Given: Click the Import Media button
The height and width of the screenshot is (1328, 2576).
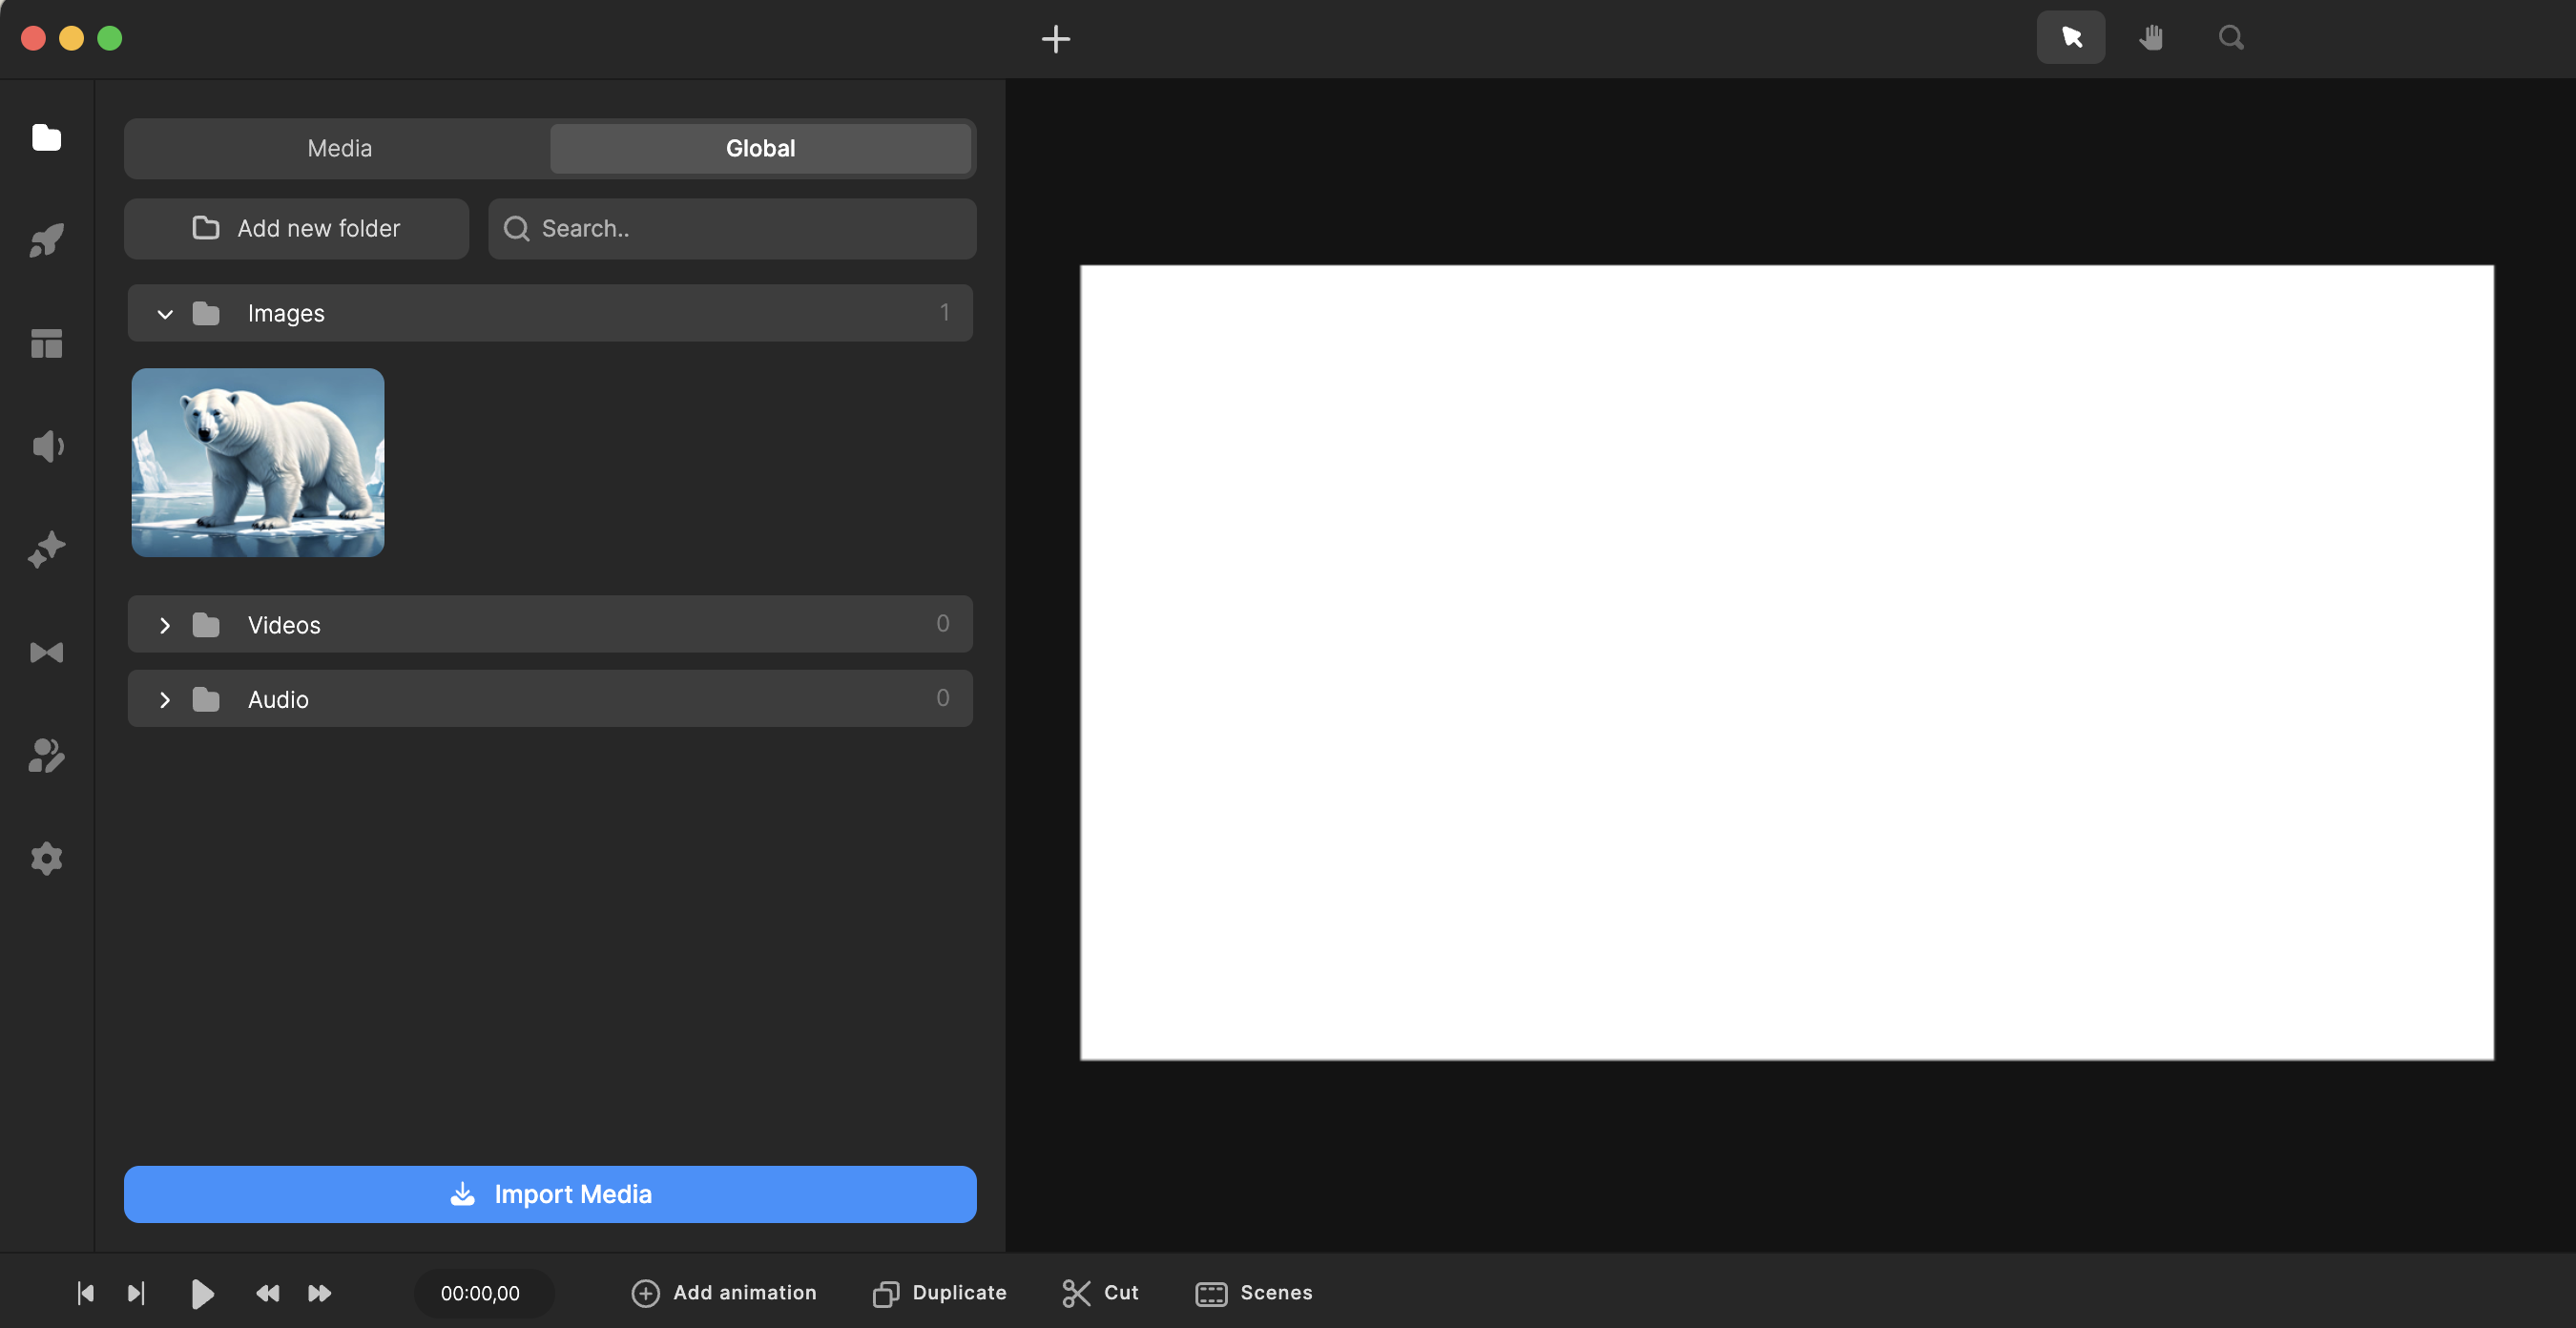Looking at the screenshot, I should pos(550,1194).
